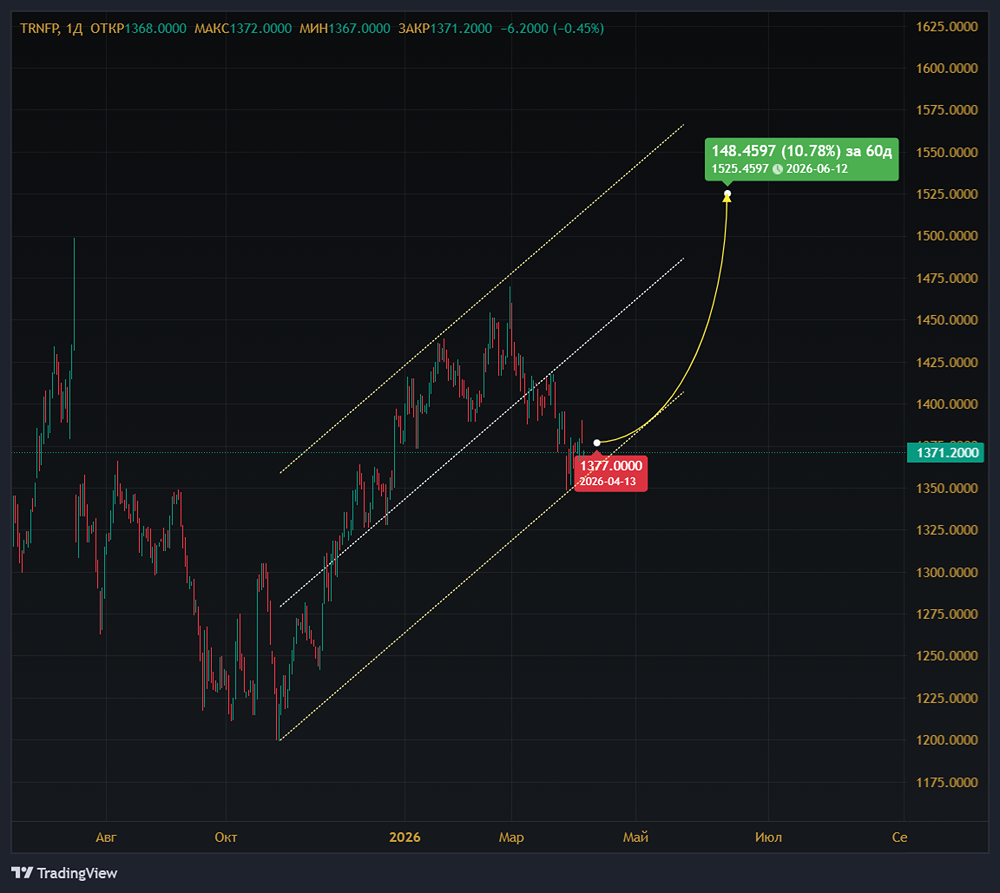This screenshot has width=1000, height=893.
Task: Click the Май time axis label
Action: click(636, 838)
